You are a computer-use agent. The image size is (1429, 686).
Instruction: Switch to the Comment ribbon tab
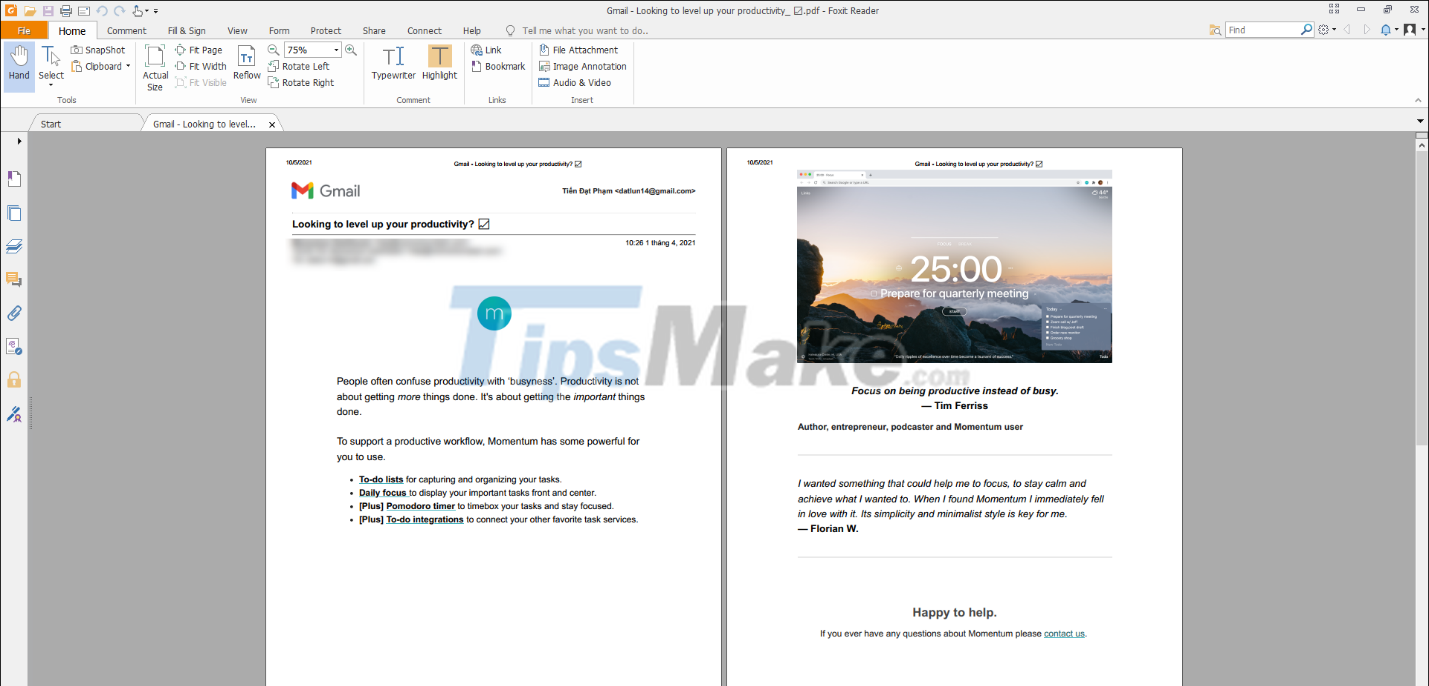(x=126, y=30)
